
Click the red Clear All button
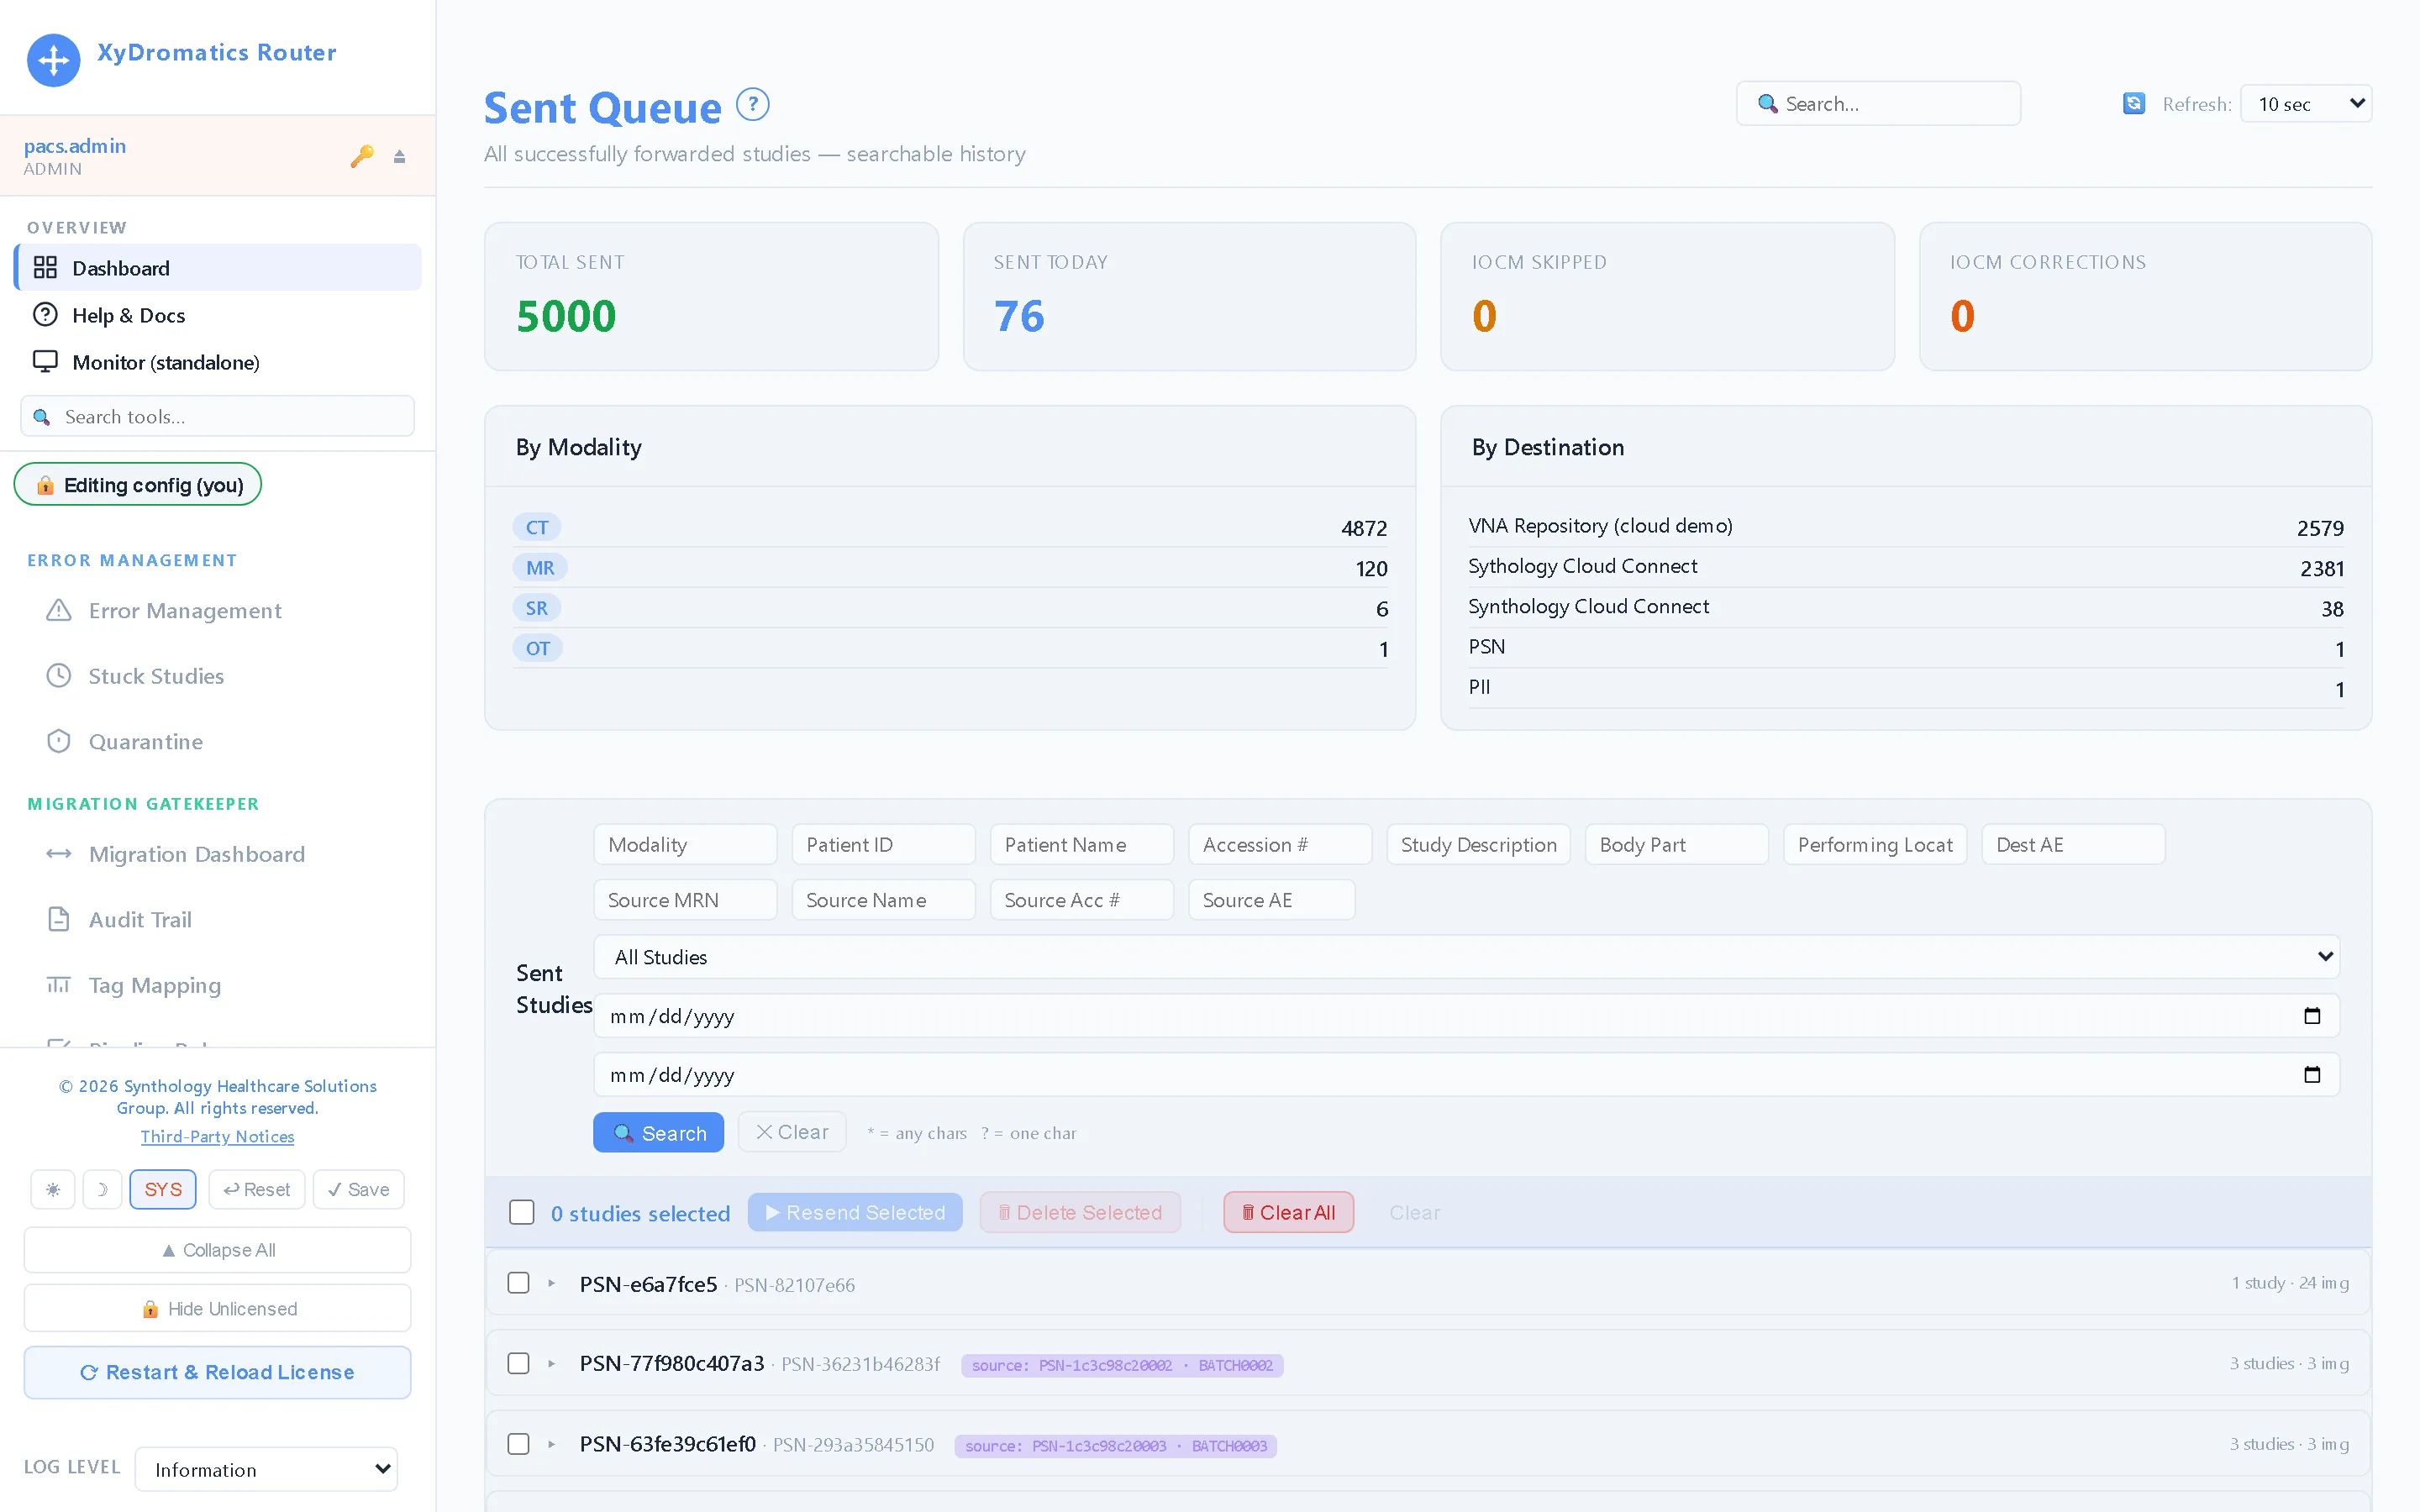pos(1288,1212)
